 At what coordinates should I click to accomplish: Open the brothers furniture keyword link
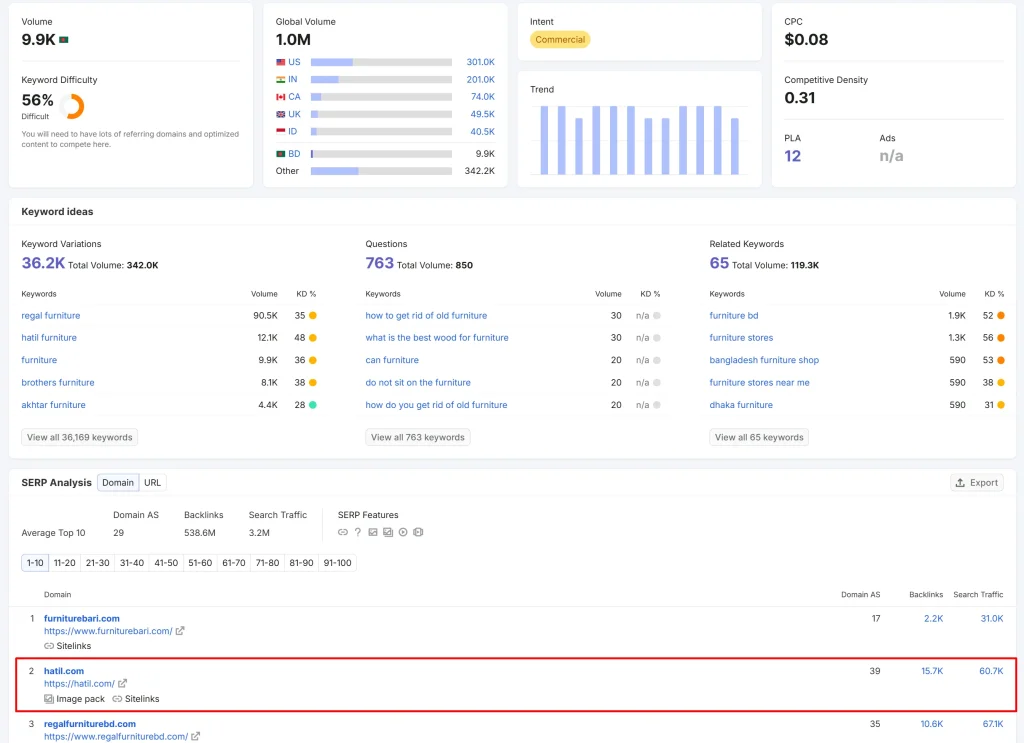click(x=58, y=383)
